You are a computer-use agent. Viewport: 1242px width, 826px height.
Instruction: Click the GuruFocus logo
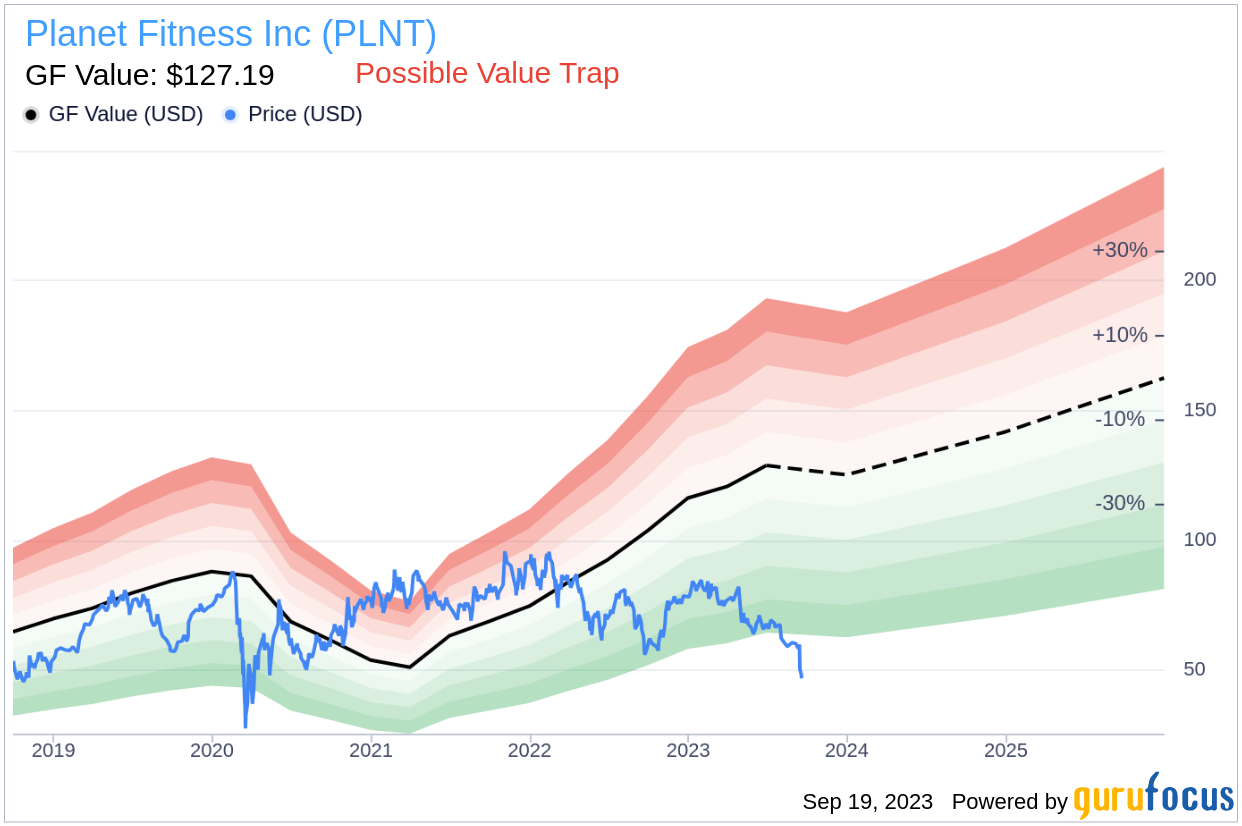point(1154,797)
